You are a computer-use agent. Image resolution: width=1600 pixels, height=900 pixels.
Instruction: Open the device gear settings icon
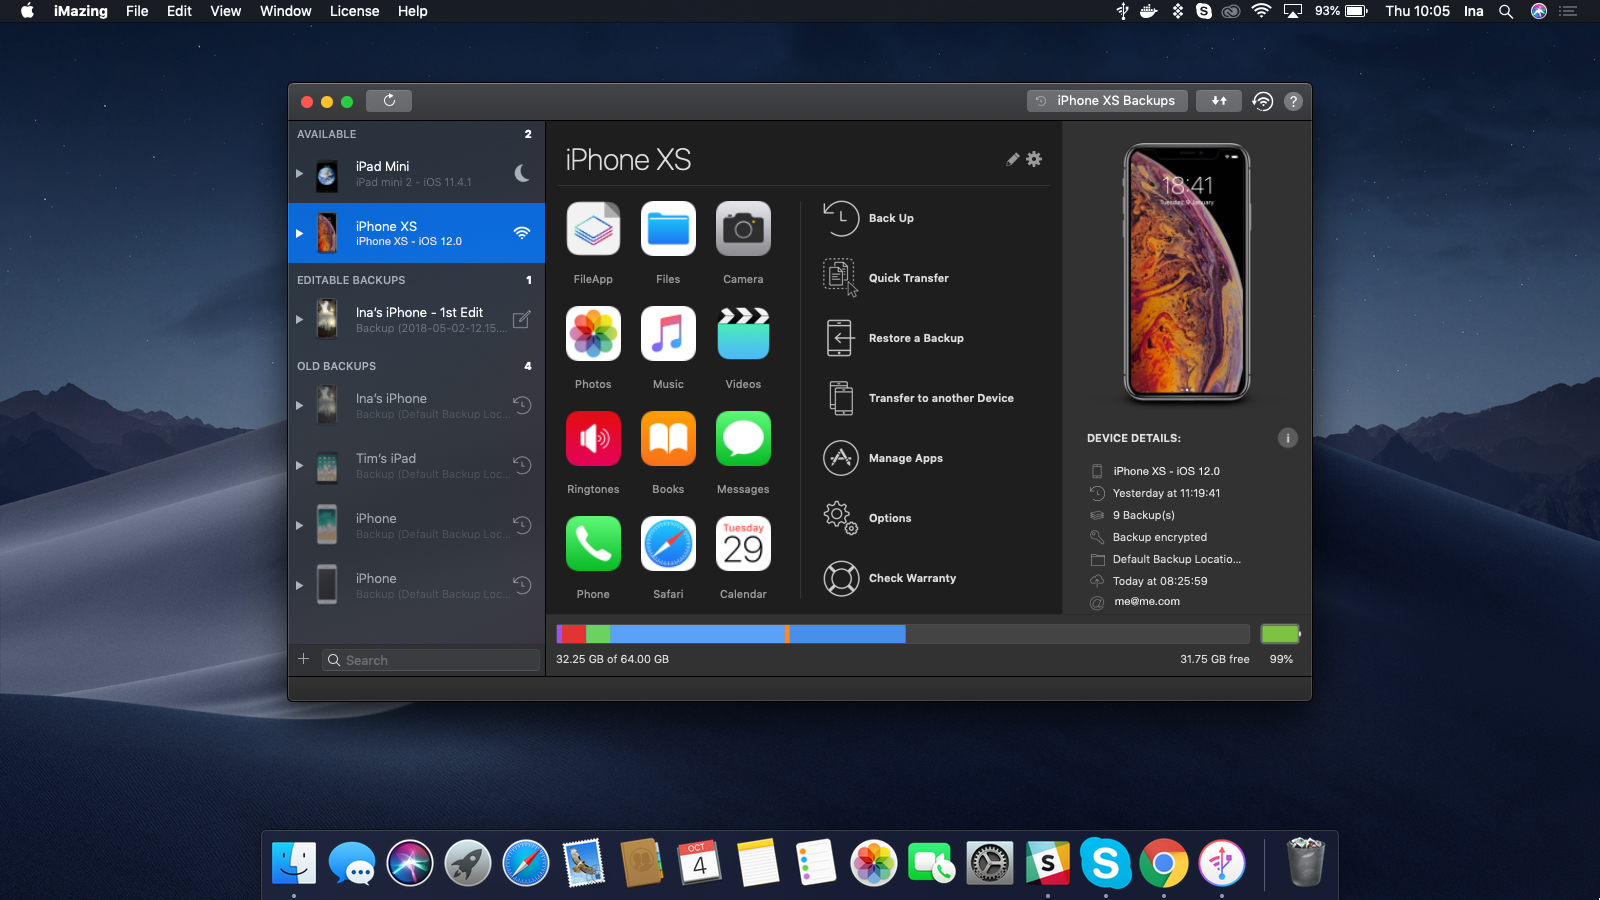(x=1034, y=159)
